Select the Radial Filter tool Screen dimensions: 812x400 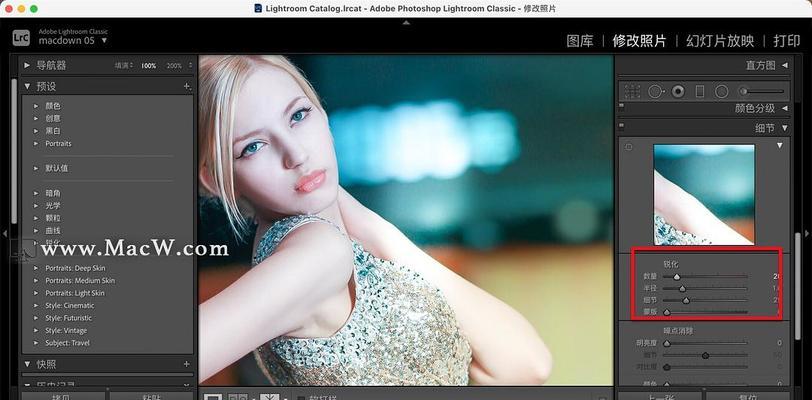(x=721, y=92)
